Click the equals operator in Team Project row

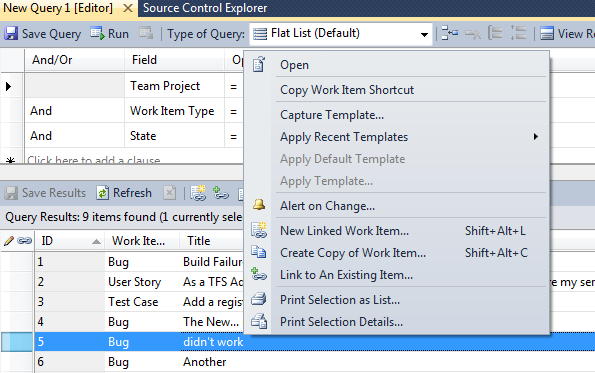tap(233, 87)
